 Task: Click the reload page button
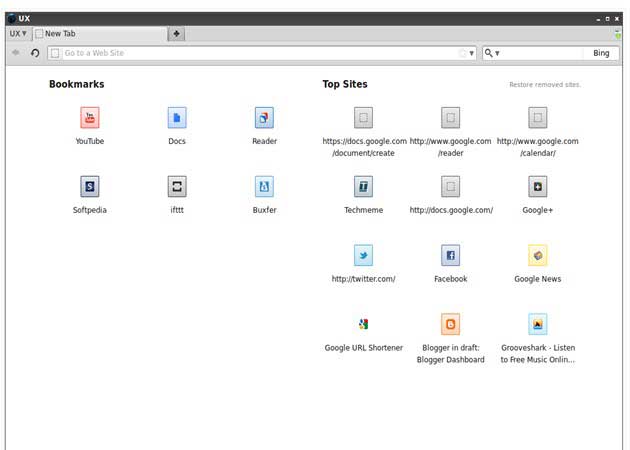pos(35,53)
